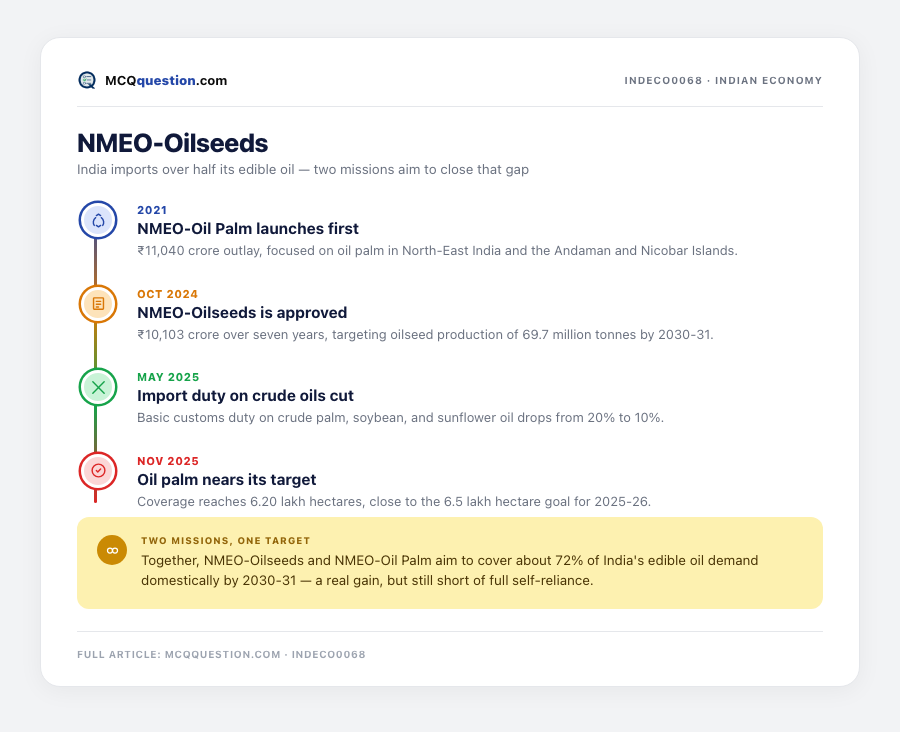Click the 2021 date label
Viewport: 900px width, 732px height.
coord(152,210)
